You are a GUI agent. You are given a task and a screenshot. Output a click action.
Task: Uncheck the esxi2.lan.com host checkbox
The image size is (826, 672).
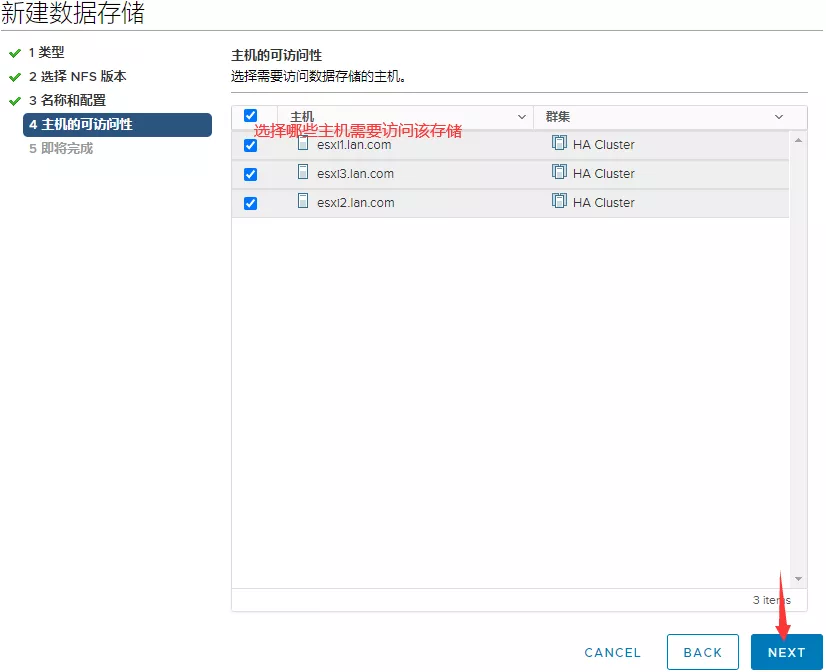pyautogui.click(x=250, y=203)
